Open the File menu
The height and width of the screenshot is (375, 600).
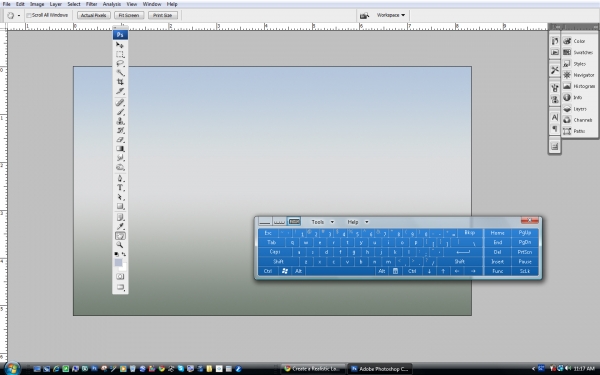tap(7, 4)
